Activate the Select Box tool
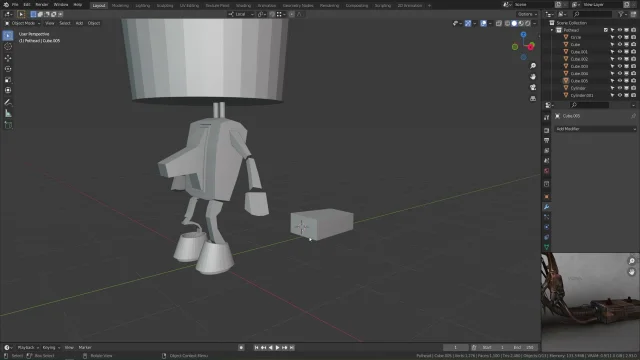The image size is (640, 360). coord(8,36)
